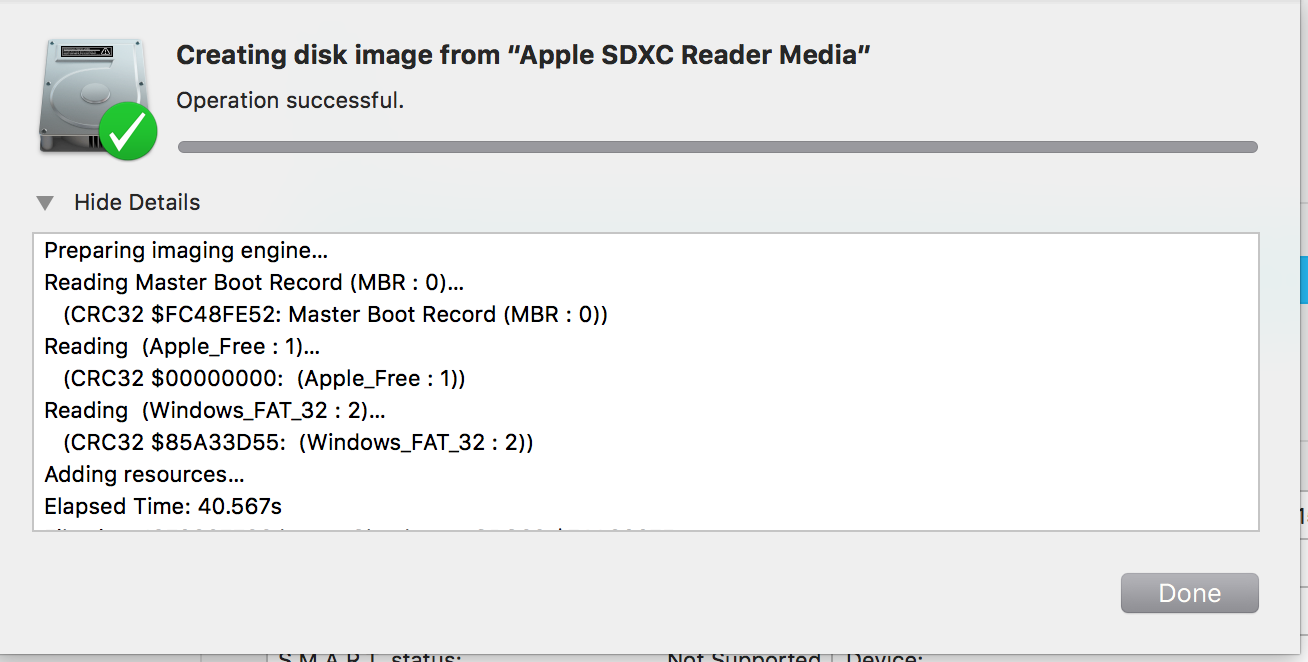Select the Preparing imaging engine log line
This screenshot has width=1308, height=662.
pyautogui.click(x=186, y=251)
